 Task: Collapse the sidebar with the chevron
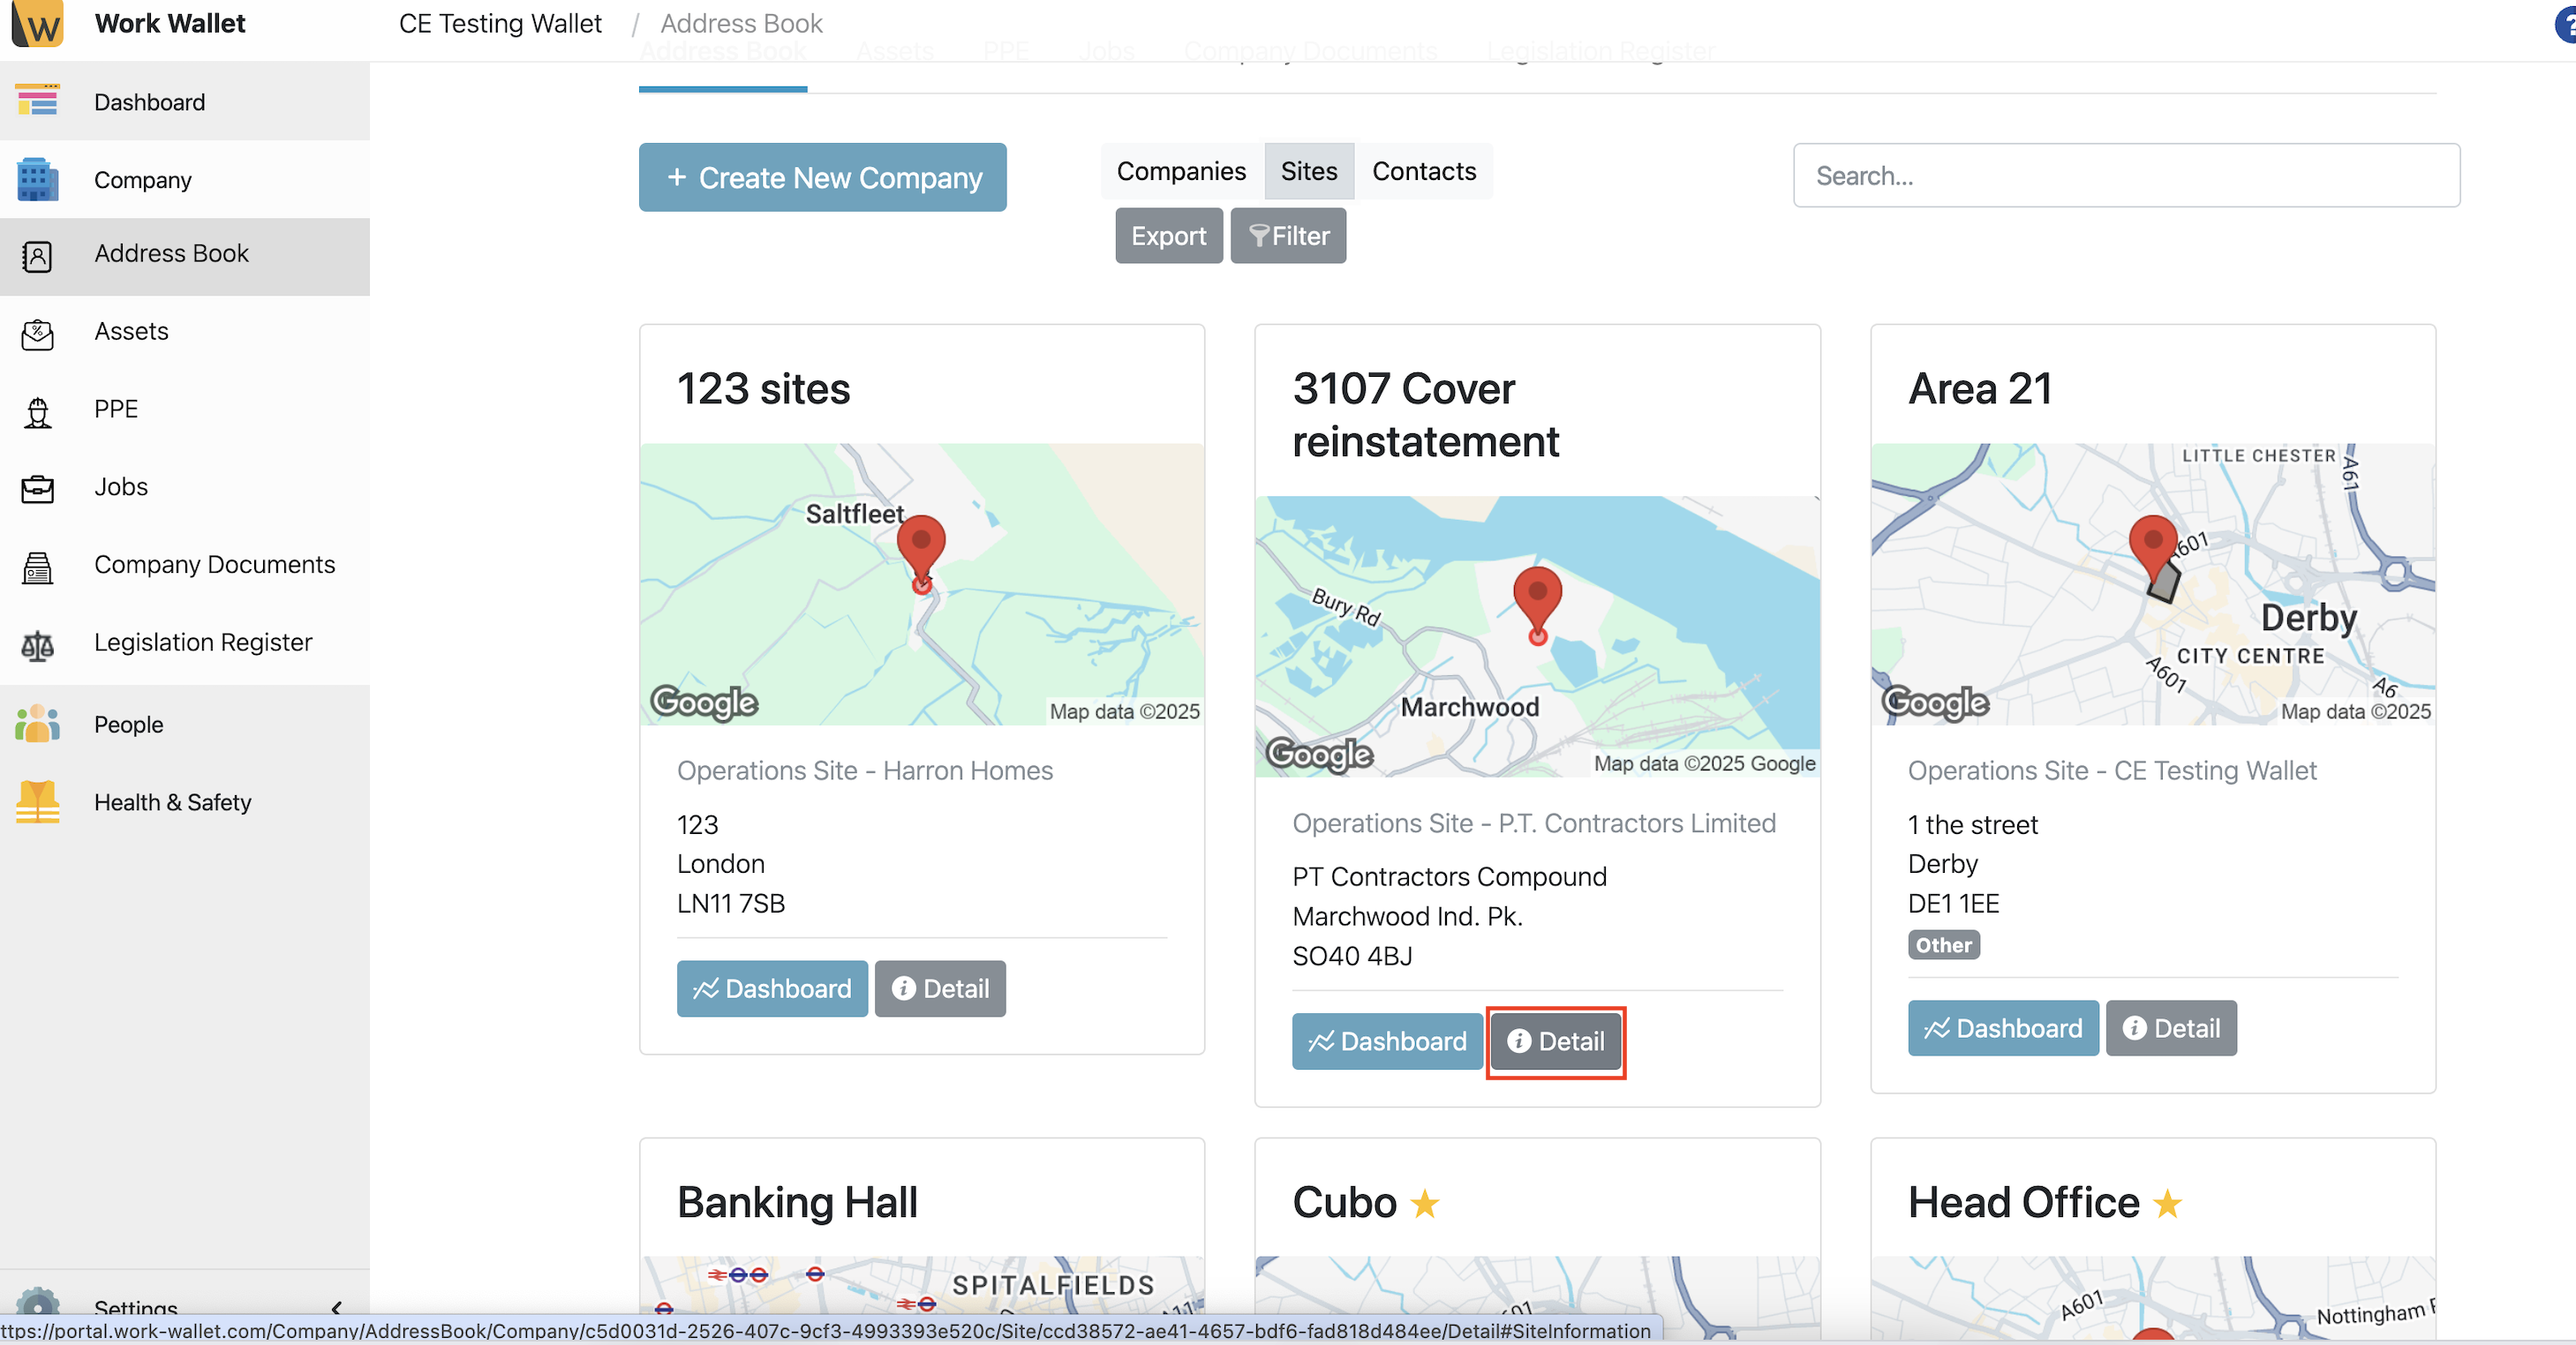pyautogui.click(x=336, y=1307)
